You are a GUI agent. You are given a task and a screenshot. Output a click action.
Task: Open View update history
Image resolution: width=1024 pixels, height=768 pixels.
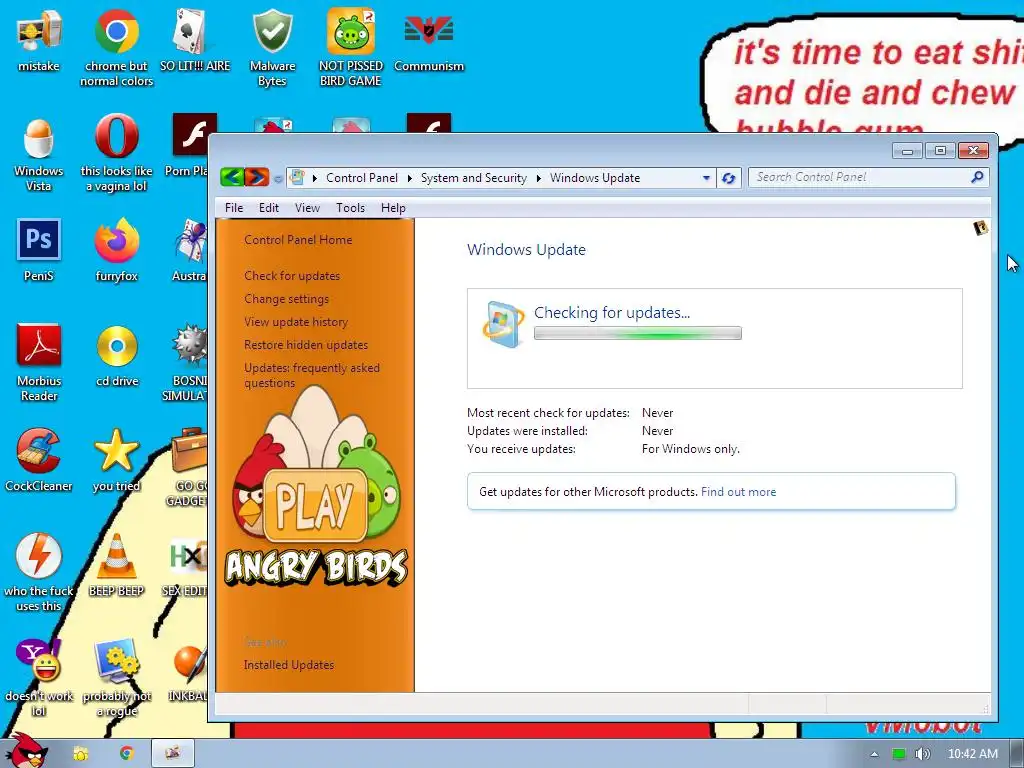point(296,321)
